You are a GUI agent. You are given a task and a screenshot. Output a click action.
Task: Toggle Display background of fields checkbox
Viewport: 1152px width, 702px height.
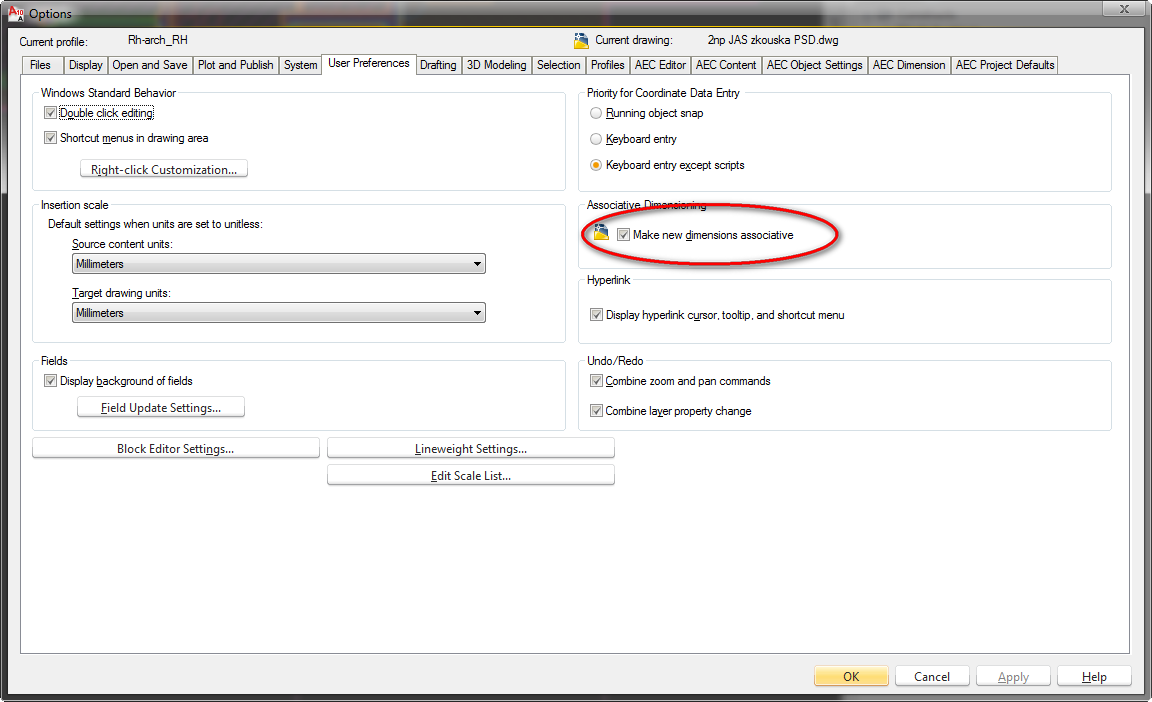click(x=51, y=381)
